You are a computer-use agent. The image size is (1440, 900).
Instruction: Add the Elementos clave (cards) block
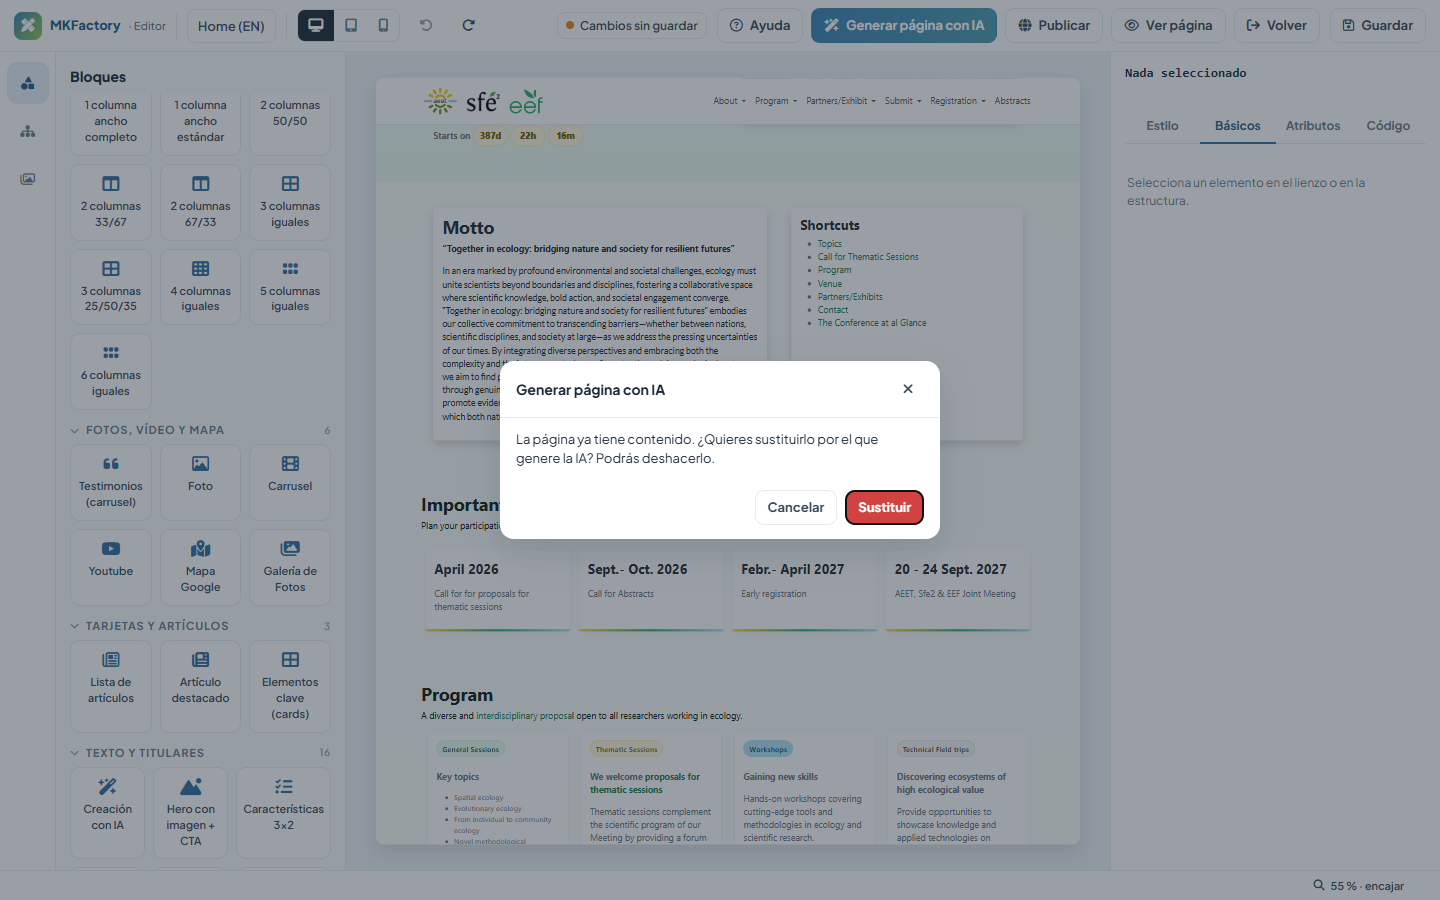click(290, 687)
